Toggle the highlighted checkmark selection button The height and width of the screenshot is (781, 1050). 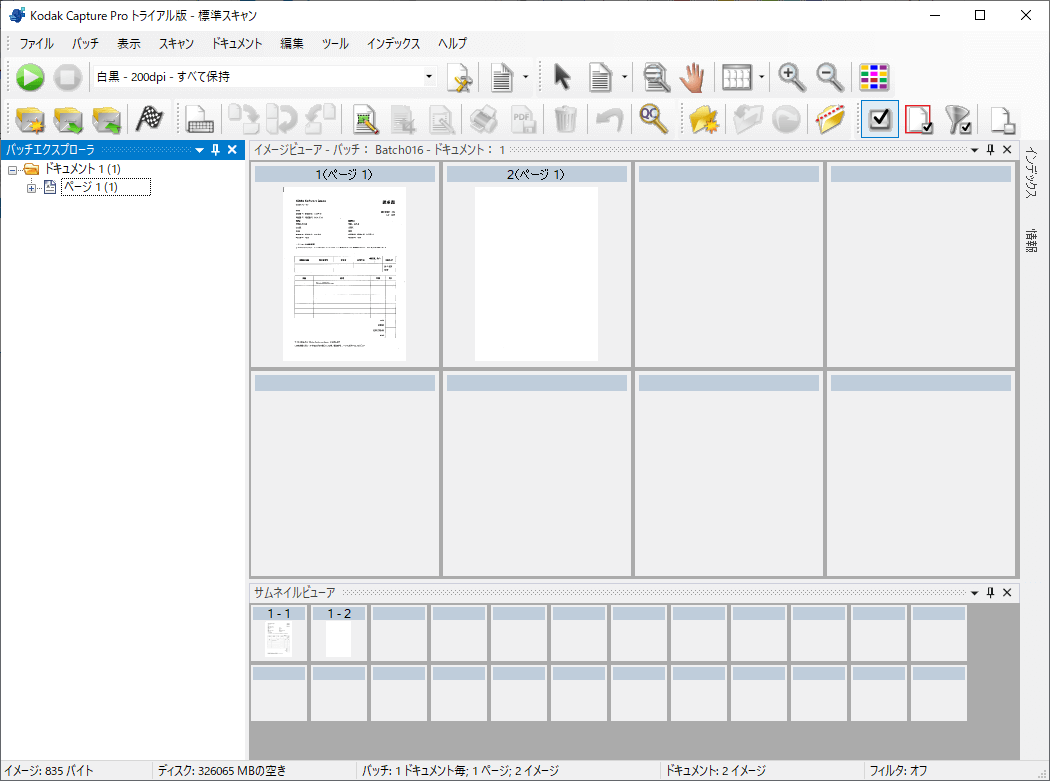pos(879,119)
